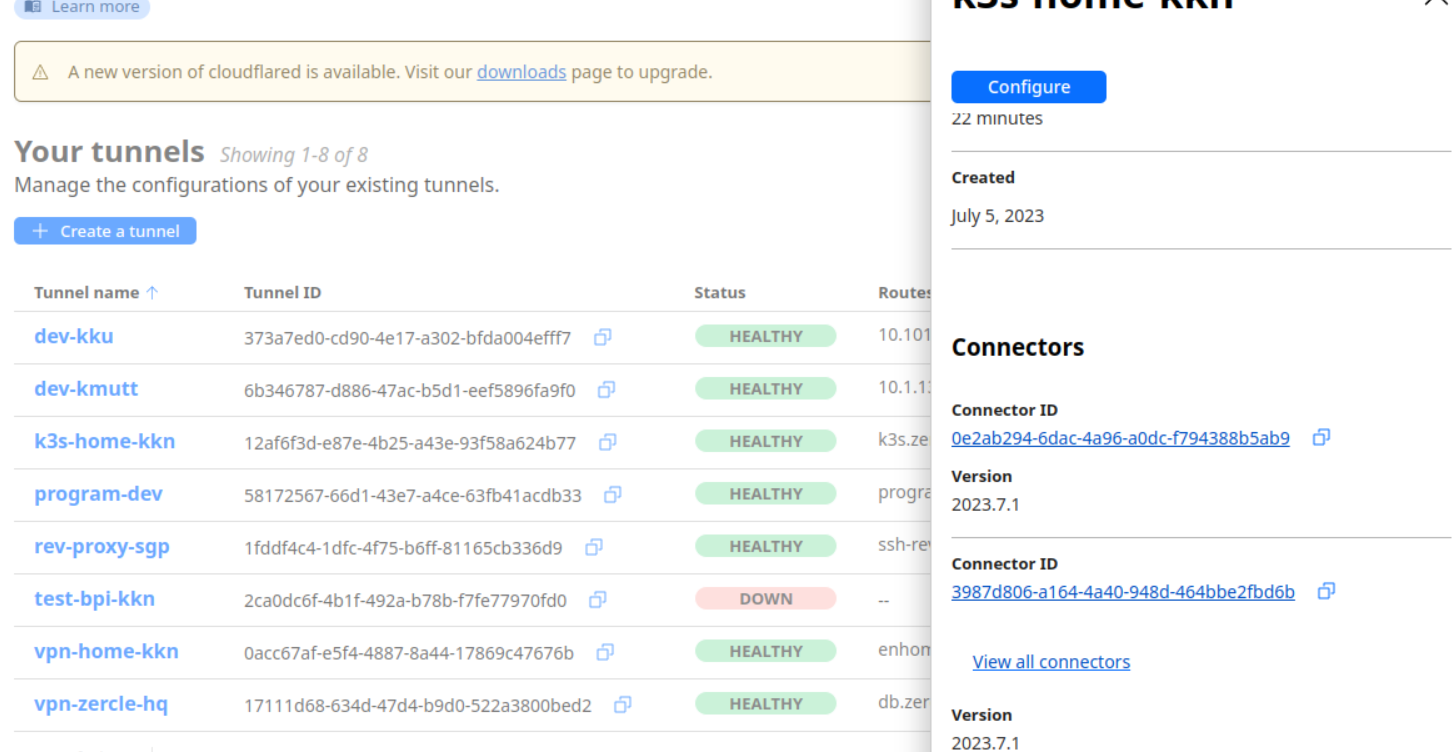Copy connector ID starting with 3987d806
Image resolution: width=1453 pixels, height=752 pixels.
click(1326, 591)
